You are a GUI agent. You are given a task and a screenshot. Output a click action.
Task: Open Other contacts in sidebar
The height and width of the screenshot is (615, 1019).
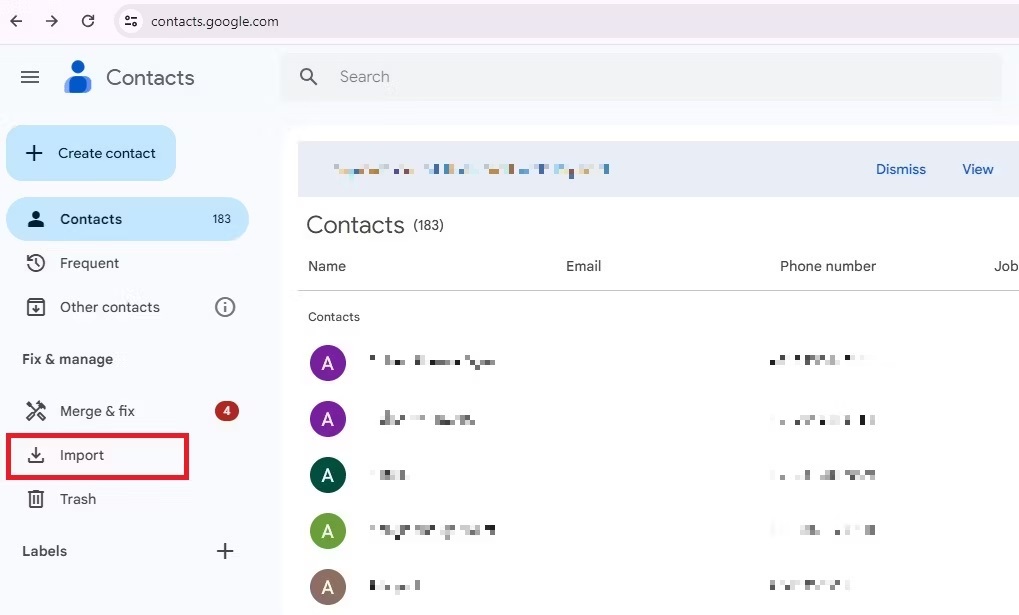point(109,307)
